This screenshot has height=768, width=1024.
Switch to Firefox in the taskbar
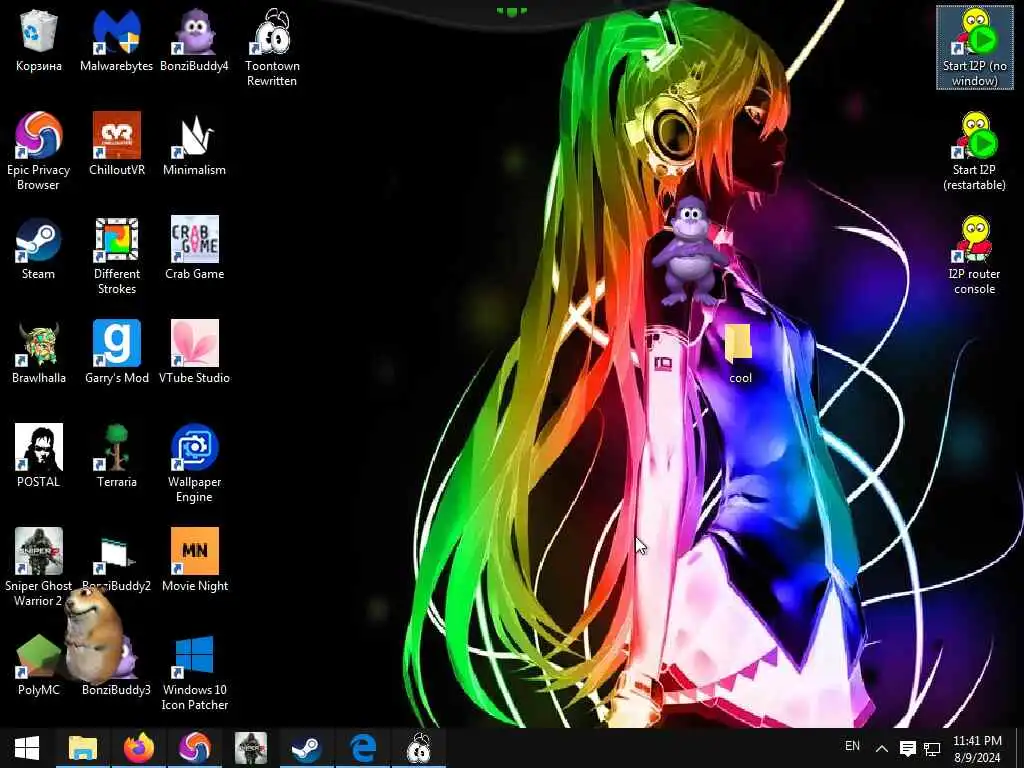pyautogui.click(x=138, y=748)
